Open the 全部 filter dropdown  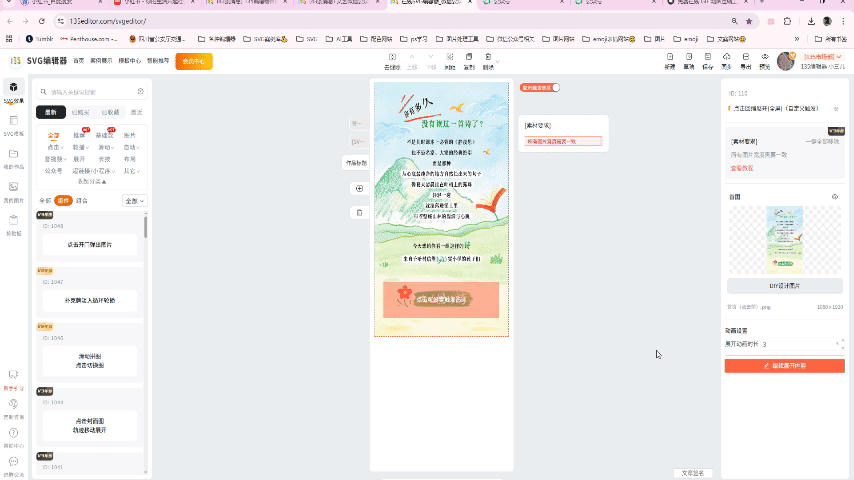[135, 201]
